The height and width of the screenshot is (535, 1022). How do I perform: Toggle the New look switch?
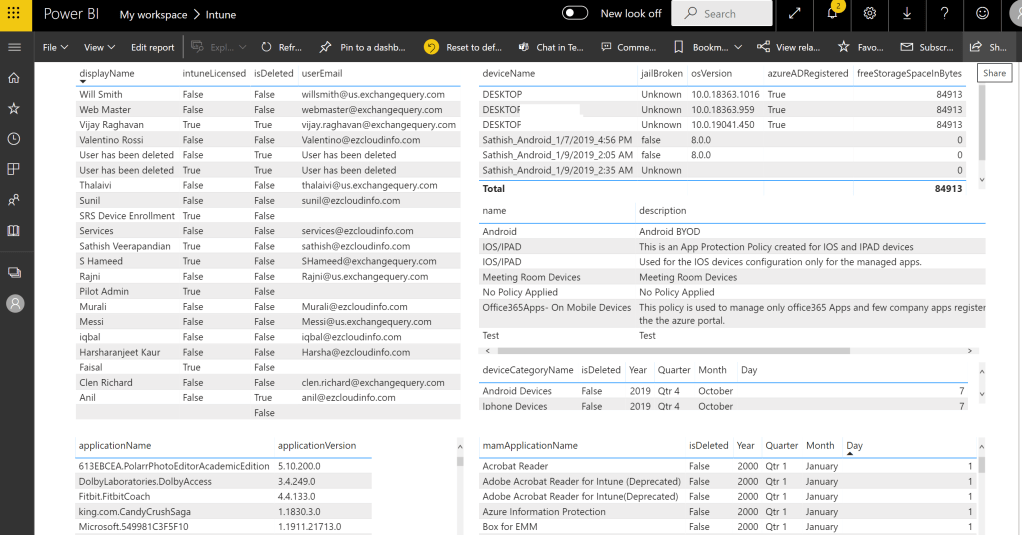tap(575, 14)
